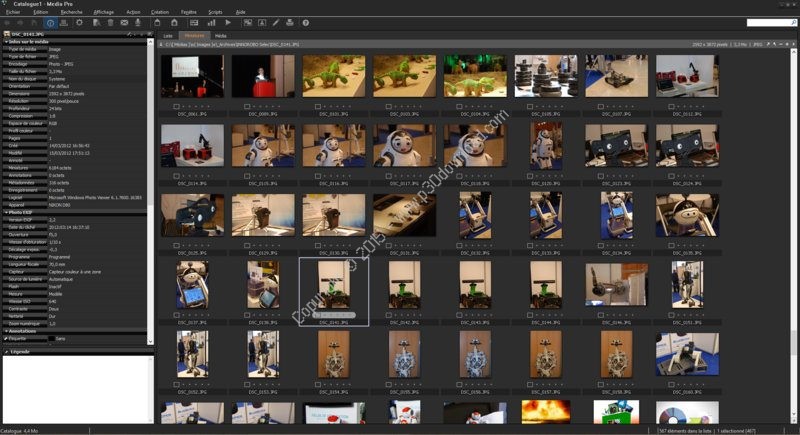Click the microphone voice annotation icon
Viewport: 800px width, 435px height.
pos(138,23)
